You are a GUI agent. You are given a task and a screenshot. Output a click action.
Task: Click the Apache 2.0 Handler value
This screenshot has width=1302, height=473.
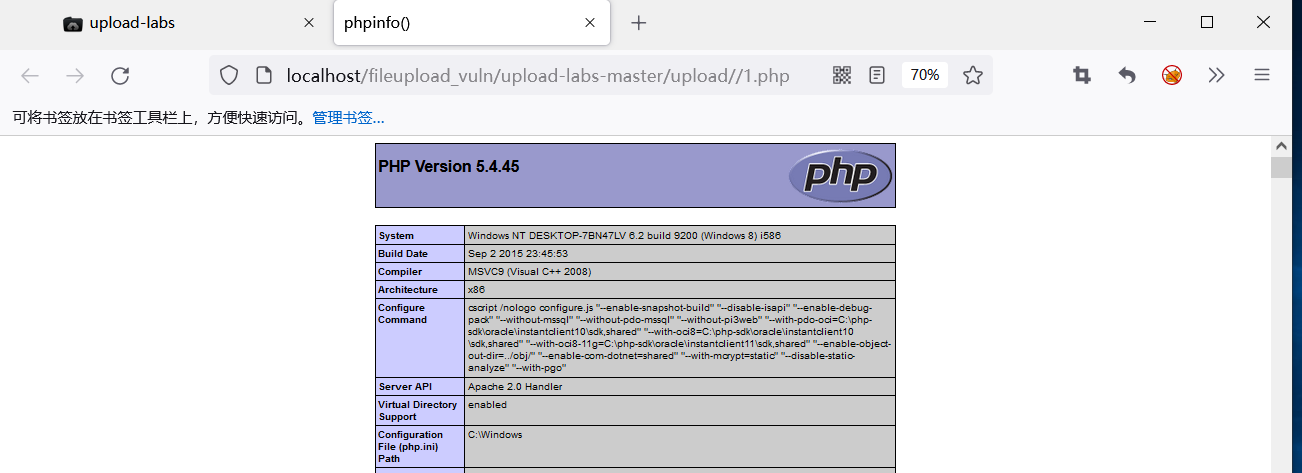515,386
